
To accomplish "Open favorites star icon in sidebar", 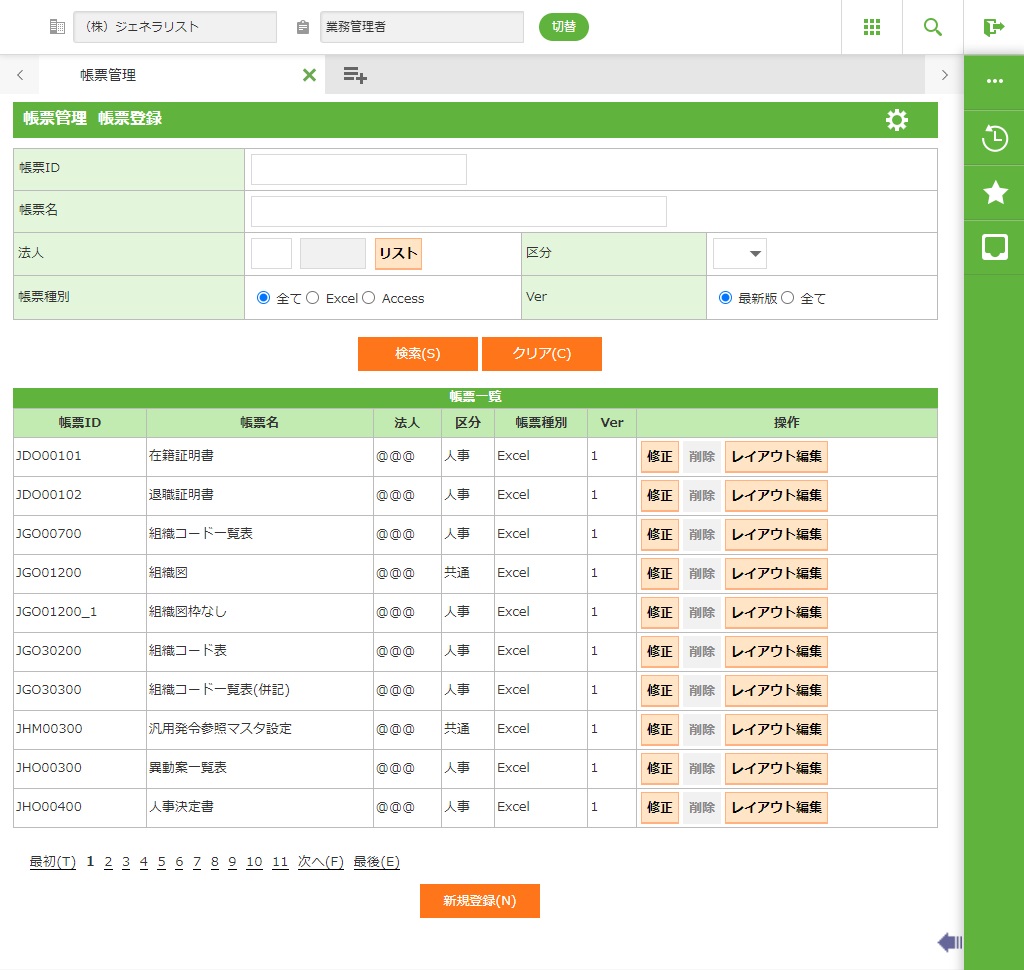I will (x=995, y=193).
